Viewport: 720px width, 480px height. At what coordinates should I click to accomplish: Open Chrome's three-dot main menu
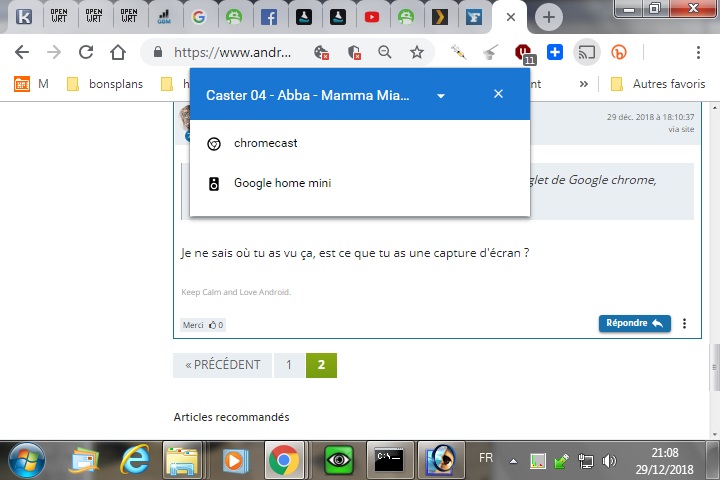coord(698,52)
